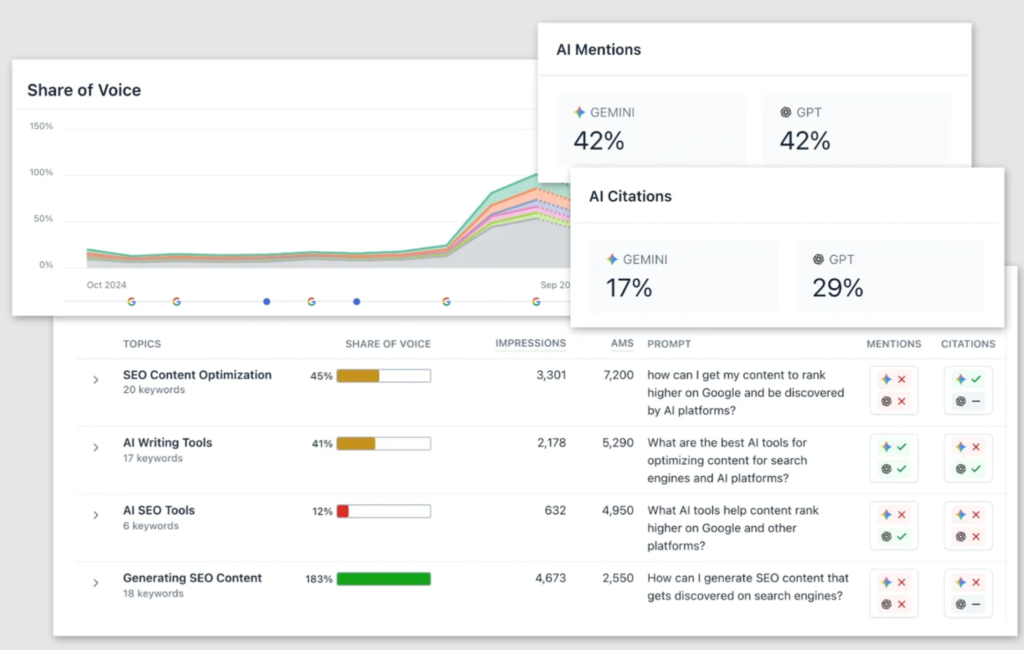Click the 42% value under GEMINI in AI Mentions

tap(599, 141)
